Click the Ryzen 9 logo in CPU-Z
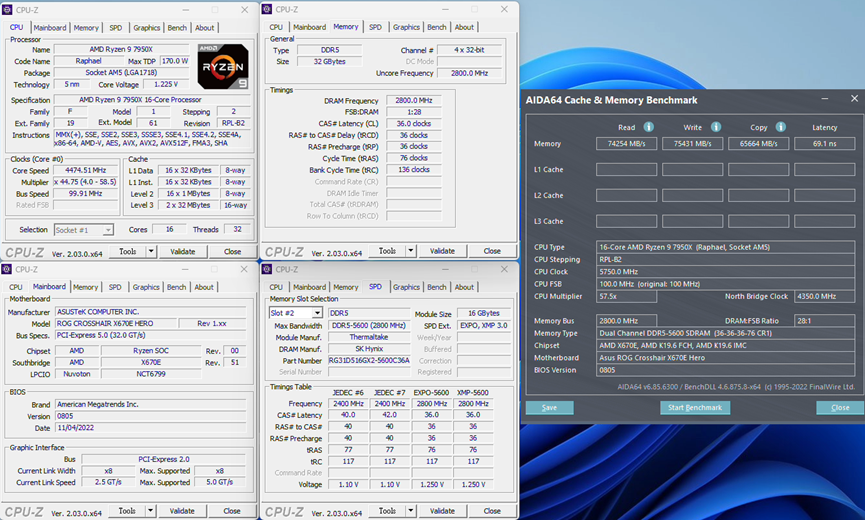The height and width of the screenshot is (520, 865). tap(223, 67)
